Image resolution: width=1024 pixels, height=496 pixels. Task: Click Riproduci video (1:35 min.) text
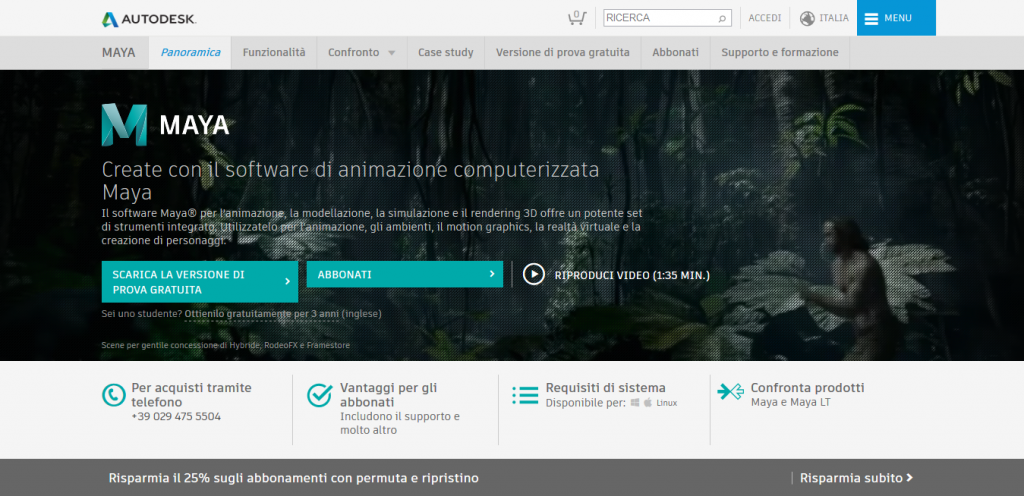click(632, 275)
